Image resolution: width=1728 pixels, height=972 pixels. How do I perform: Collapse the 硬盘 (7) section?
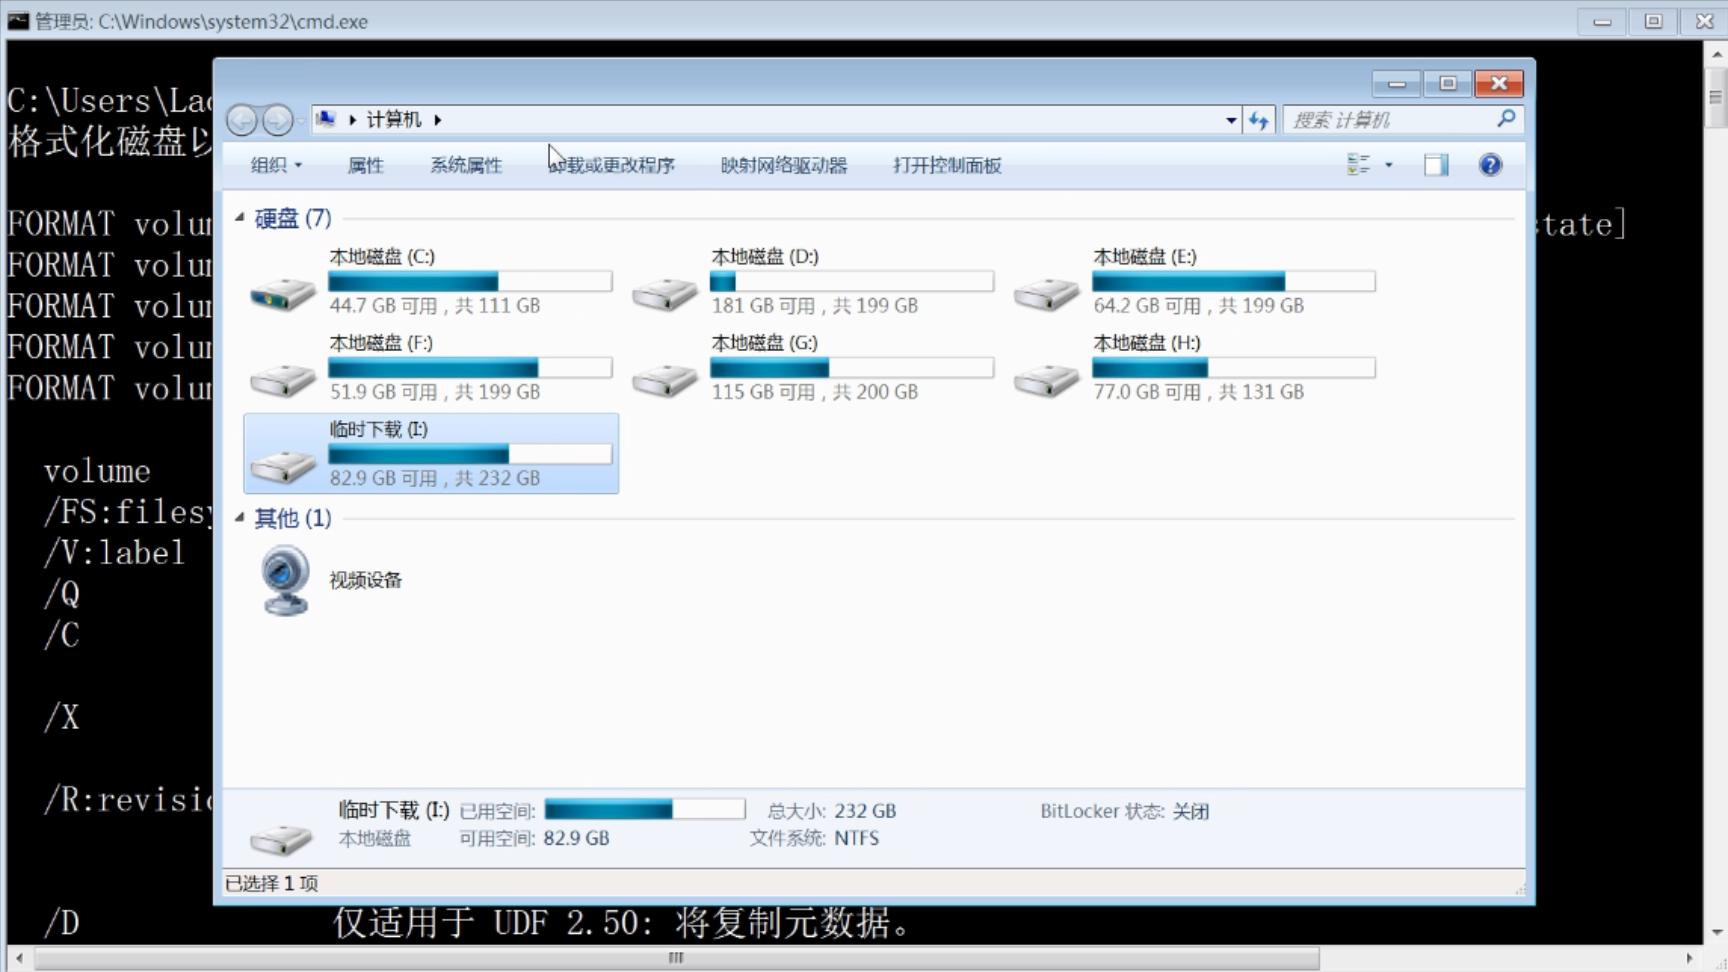[x=239, y=218]
